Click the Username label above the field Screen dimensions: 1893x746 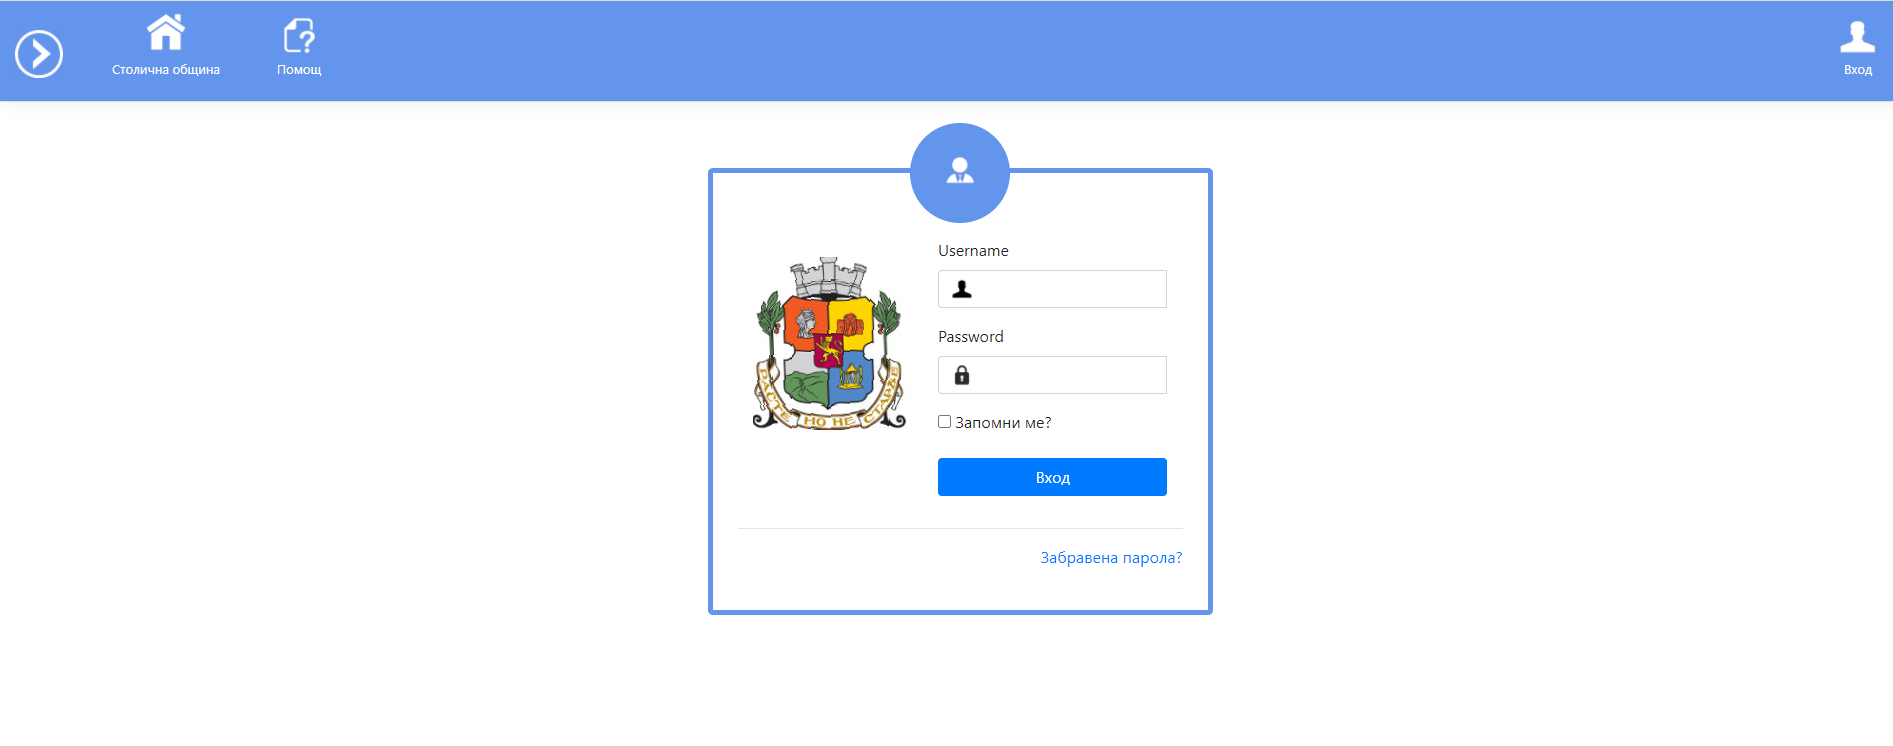point(973,251)
